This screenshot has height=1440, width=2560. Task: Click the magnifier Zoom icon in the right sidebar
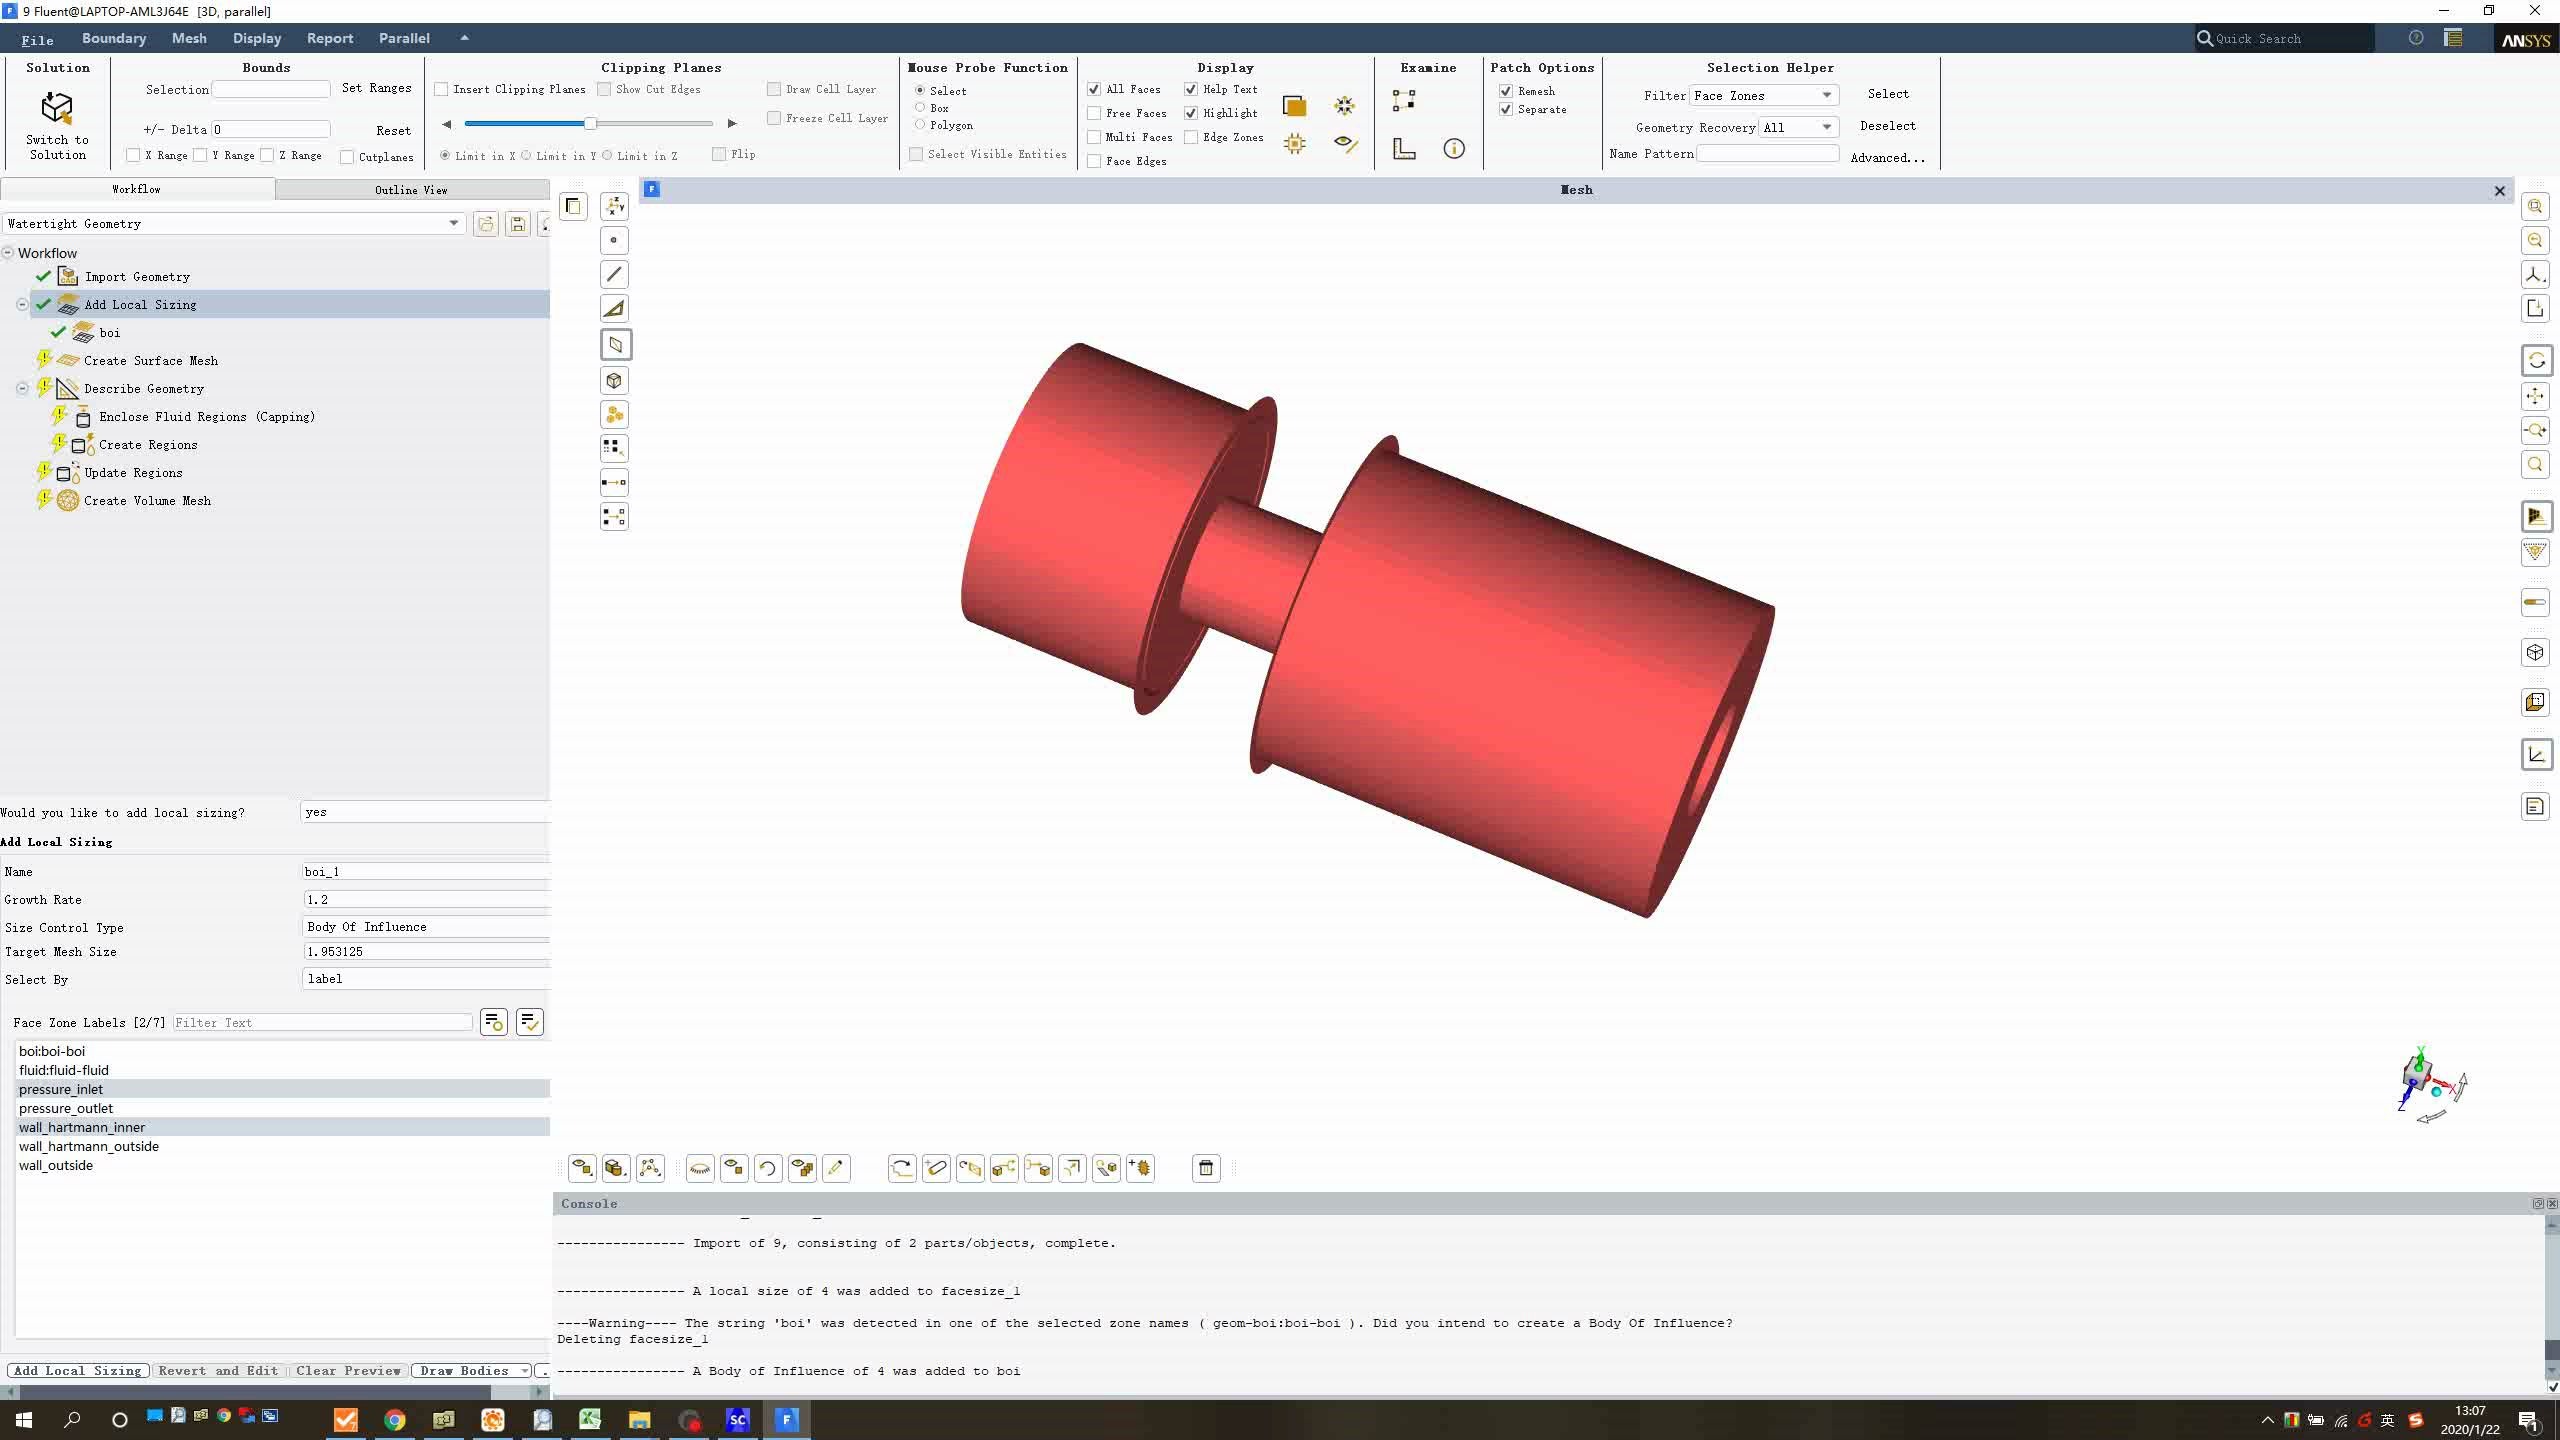[x=2537, y=464]
